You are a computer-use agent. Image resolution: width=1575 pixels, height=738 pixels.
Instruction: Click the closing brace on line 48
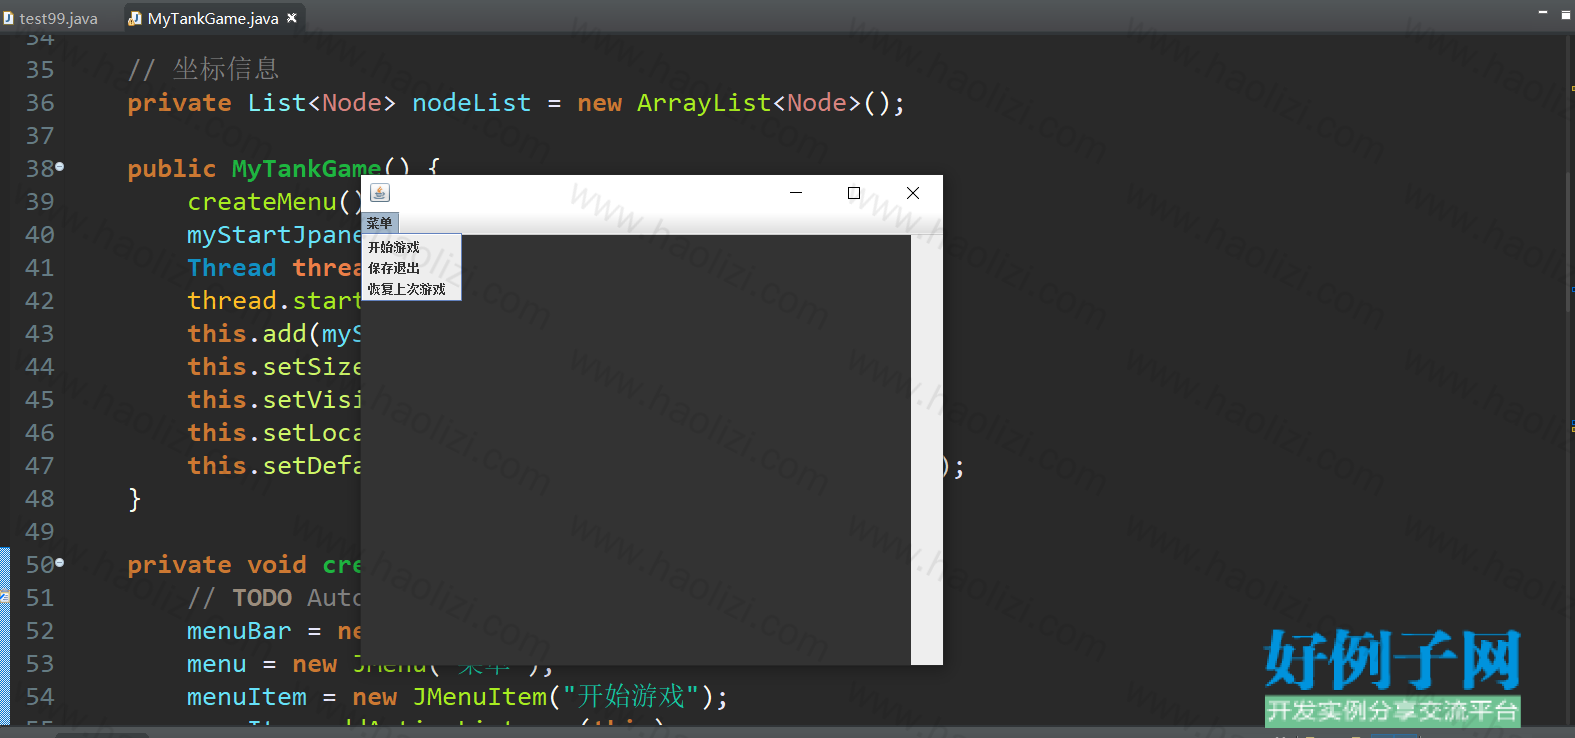tap(134, 499)
